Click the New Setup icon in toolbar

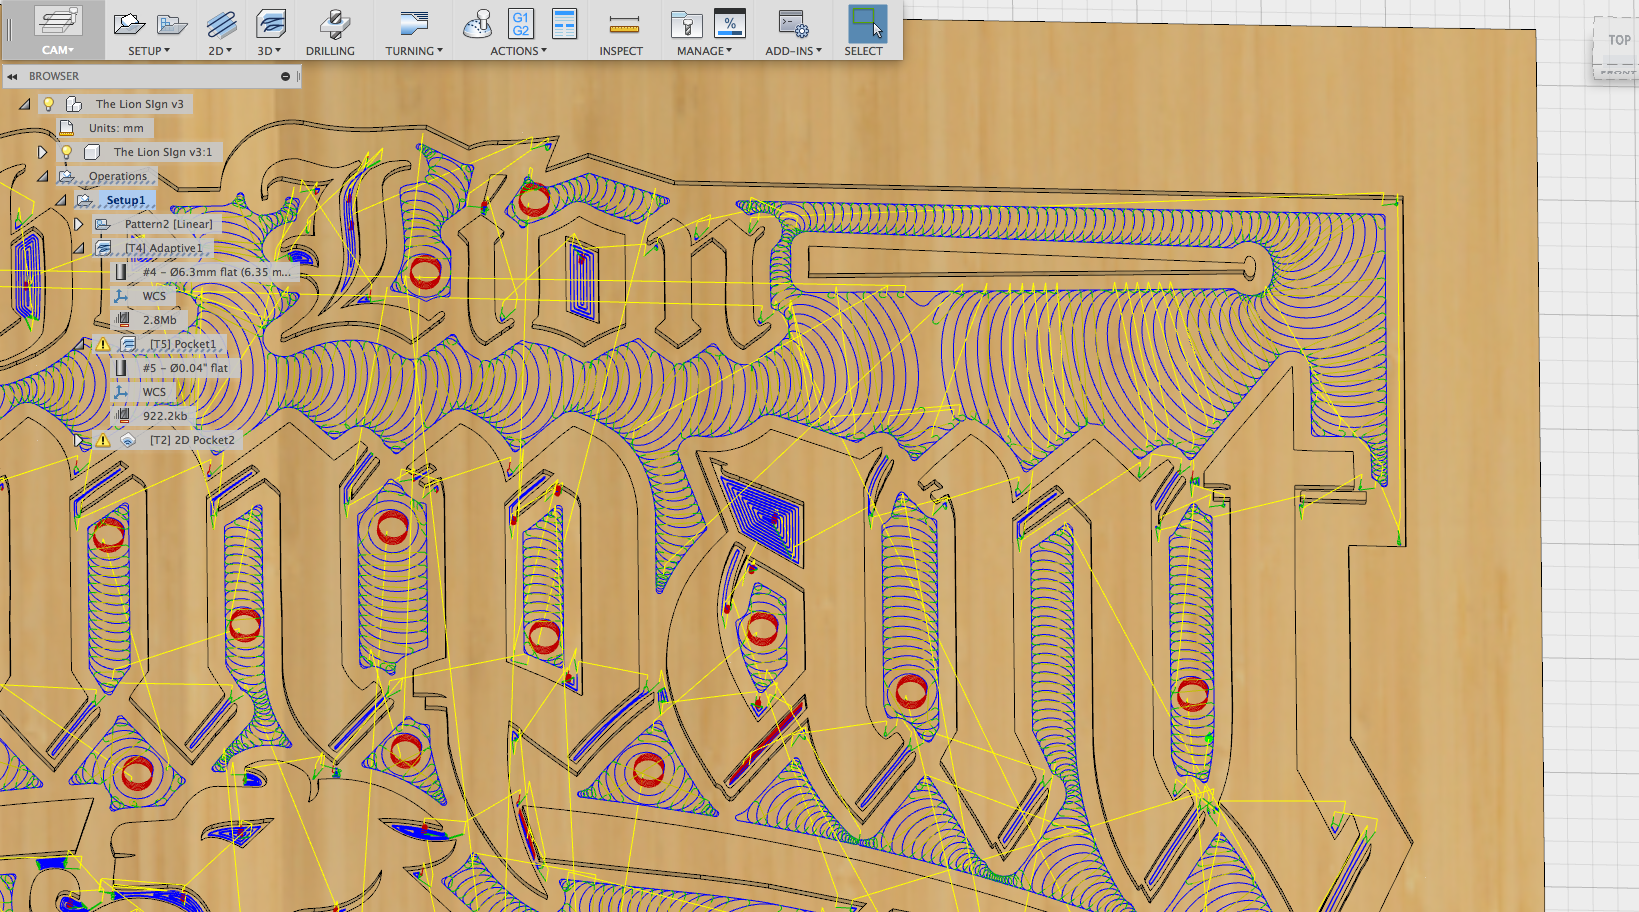[x=129, y=24]
